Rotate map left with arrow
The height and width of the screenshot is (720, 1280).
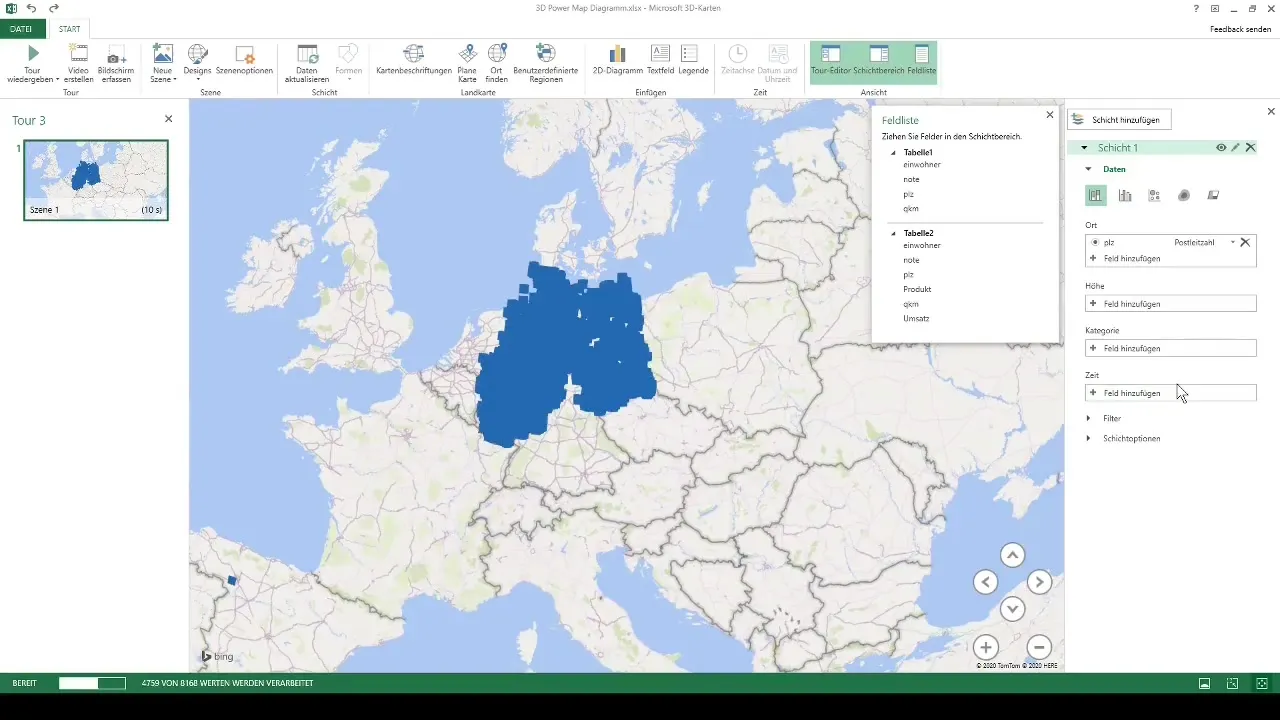point(985,582)
